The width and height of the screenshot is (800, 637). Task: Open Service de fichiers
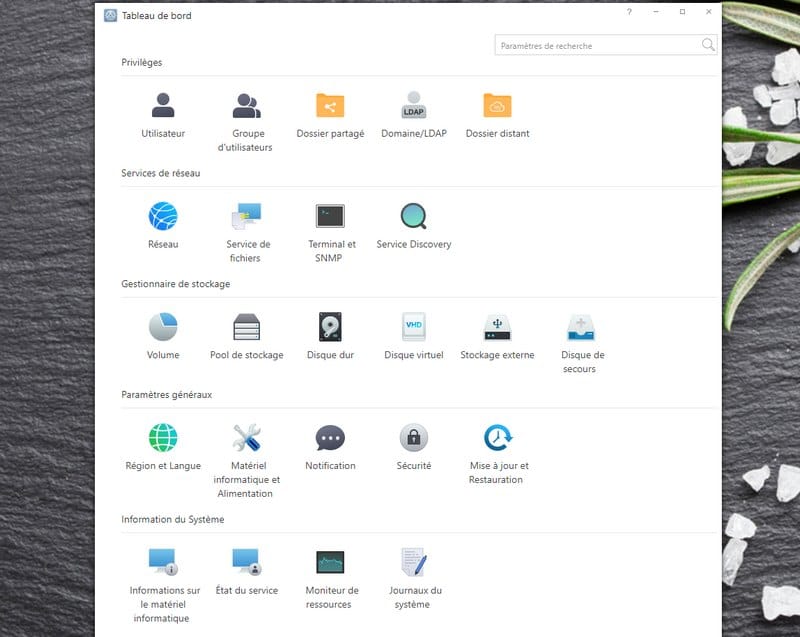click(x=247, y=216)
